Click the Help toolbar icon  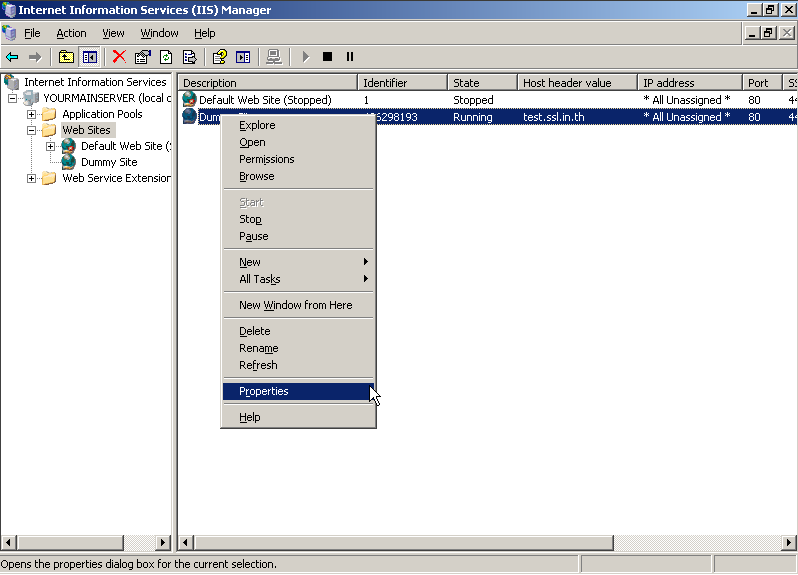219,57
